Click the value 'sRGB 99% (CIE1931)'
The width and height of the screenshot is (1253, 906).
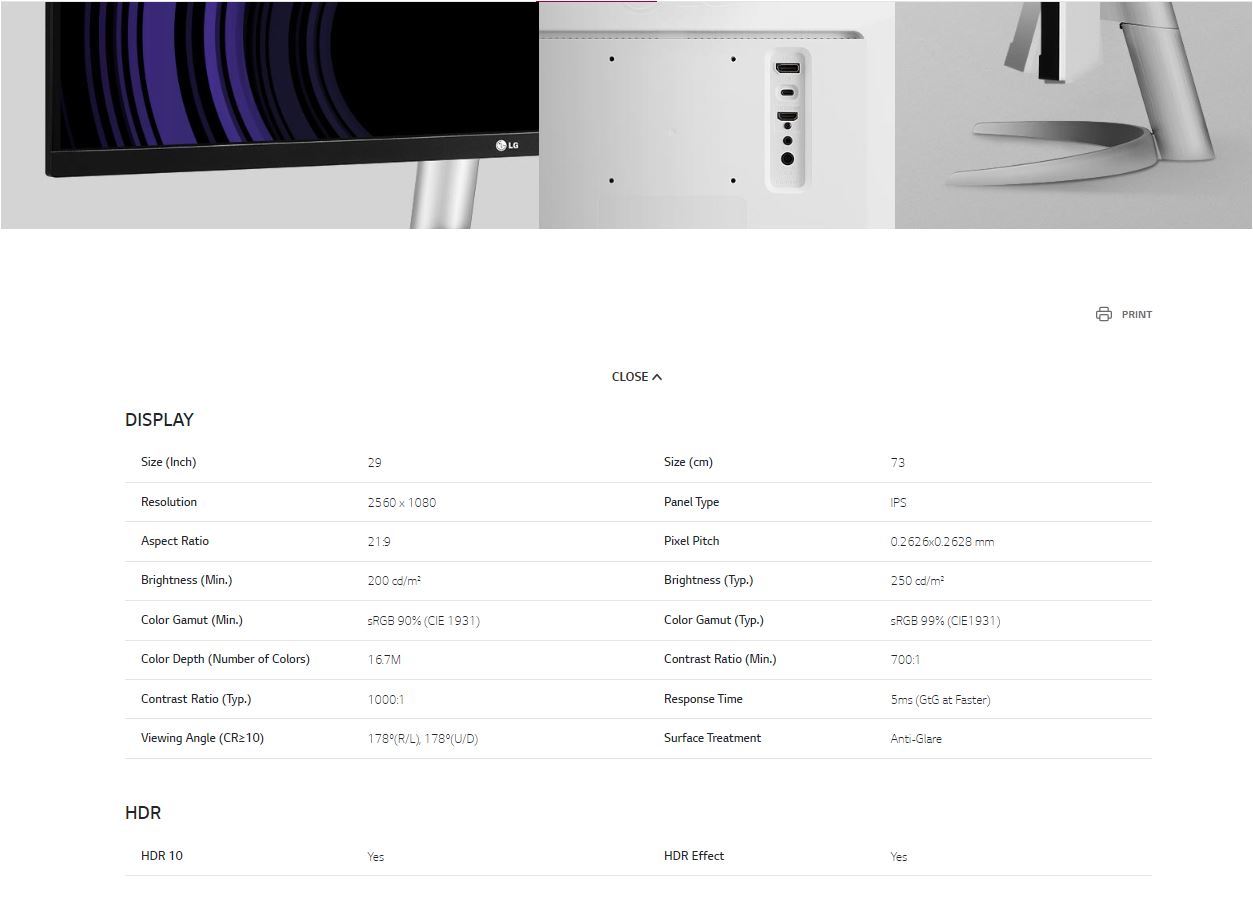coord(945,621)
